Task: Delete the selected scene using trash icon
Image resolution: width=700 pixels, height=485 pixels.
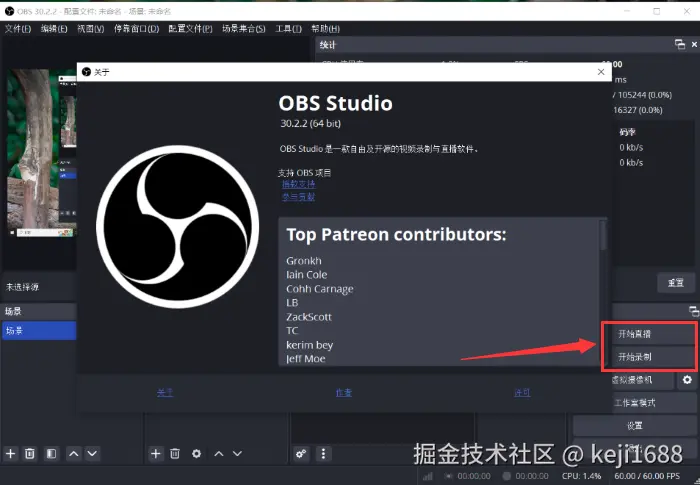Action: click(30, 454)
